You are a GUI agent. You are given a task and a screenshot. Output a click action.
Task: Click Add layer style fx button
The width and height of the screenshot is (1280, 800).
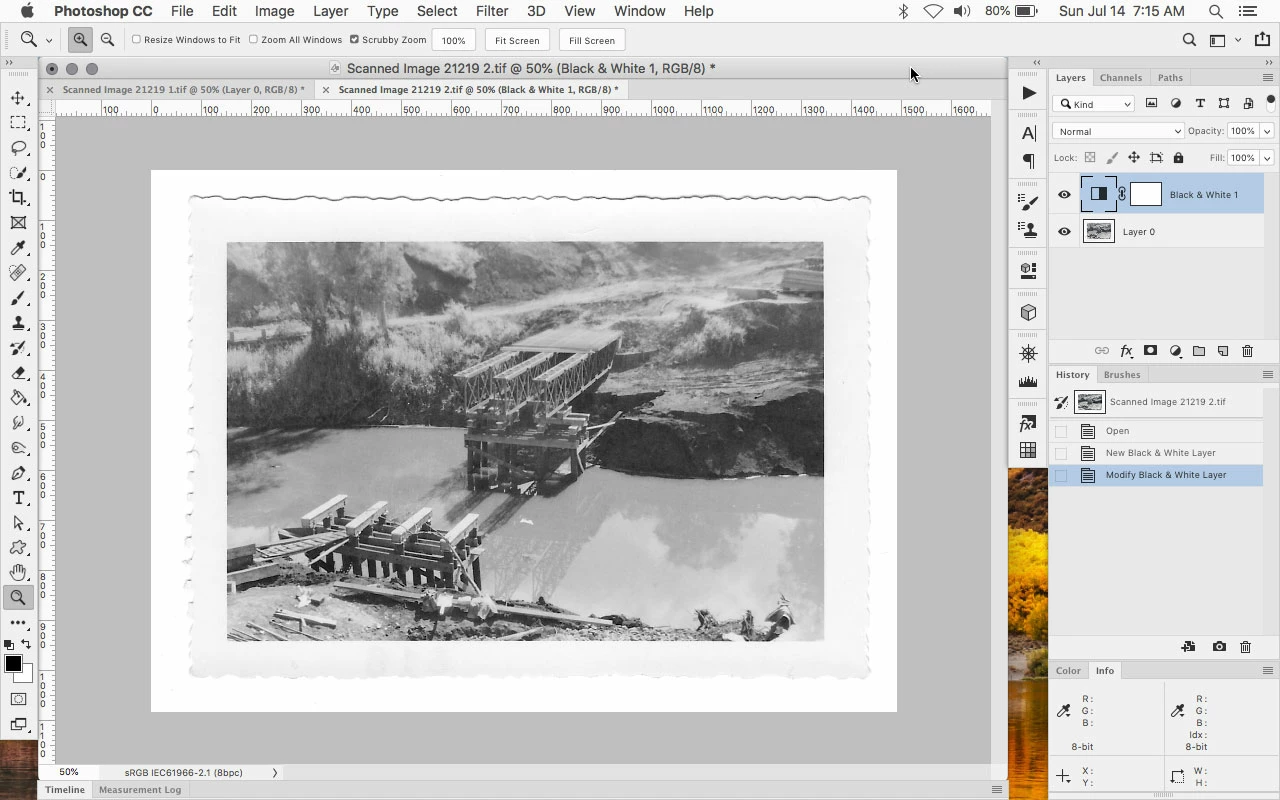pyautogui.click(x=1126, y=351)
